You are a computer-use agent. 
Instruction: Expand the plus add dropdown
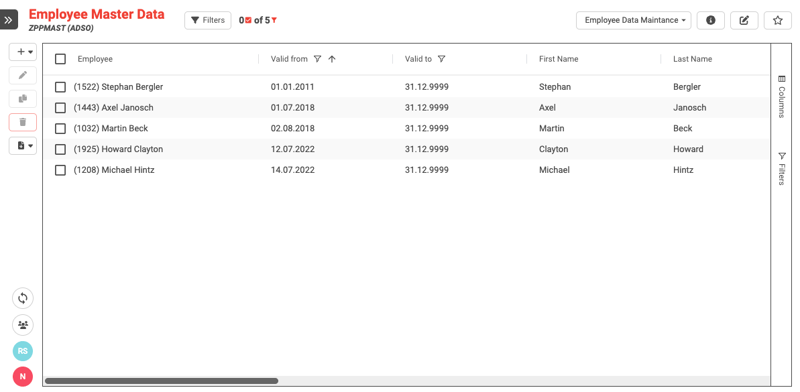pyautogui.click(x=22, y=52)
